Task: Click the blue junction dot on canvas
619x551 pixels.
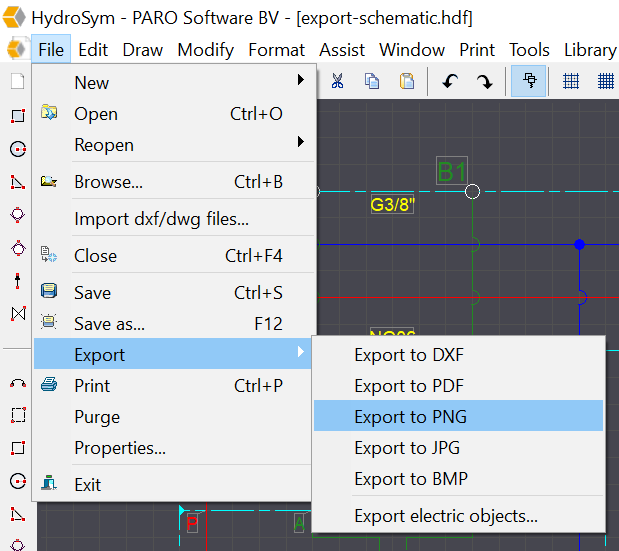Action: [579, 244]
